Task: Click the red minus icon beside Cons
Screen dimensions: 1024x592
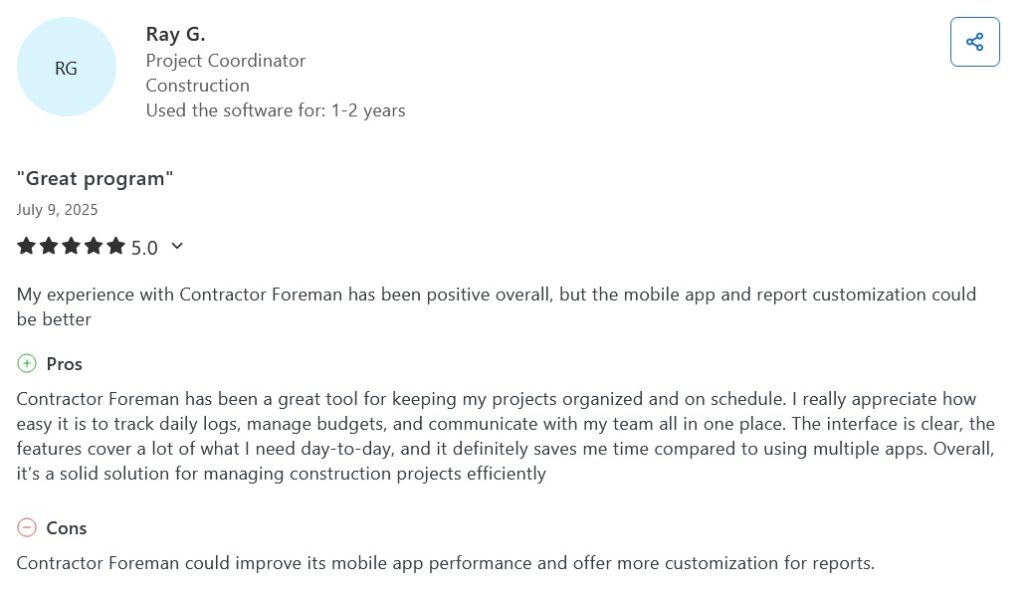Action: (28, 528)
